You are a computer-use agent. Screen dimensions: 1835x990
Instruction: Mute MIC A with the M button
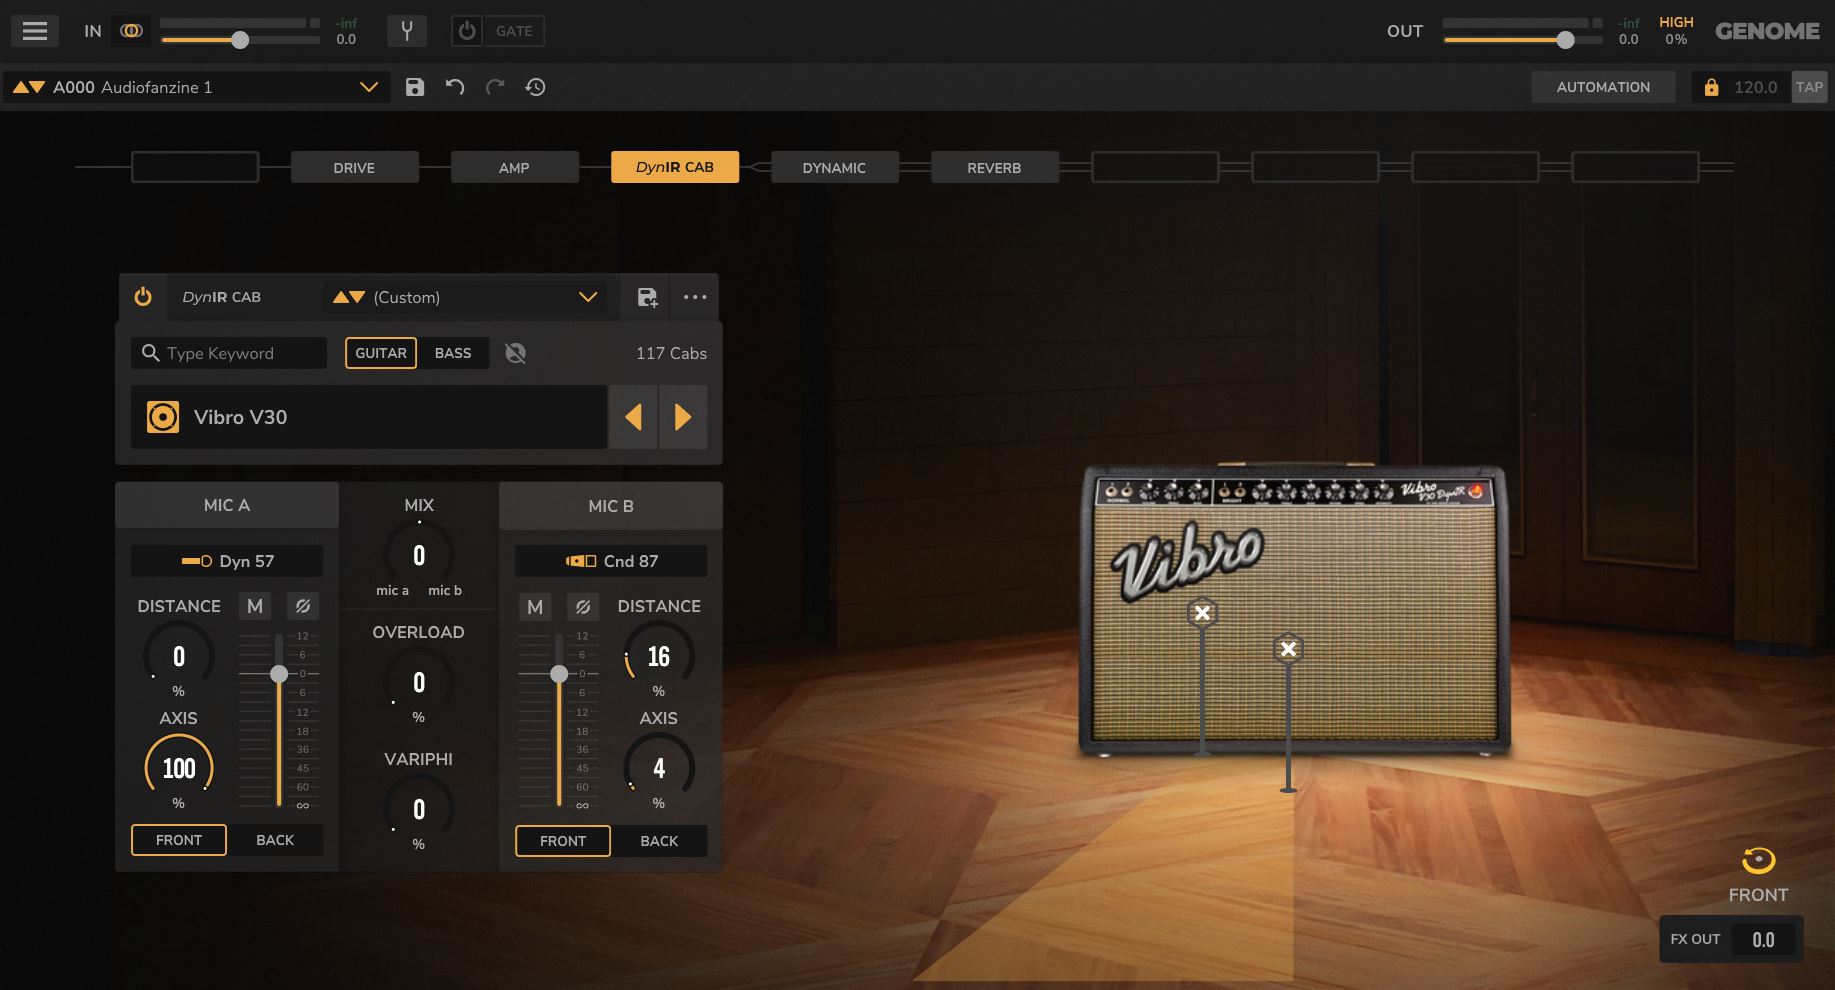click(255, 606)
